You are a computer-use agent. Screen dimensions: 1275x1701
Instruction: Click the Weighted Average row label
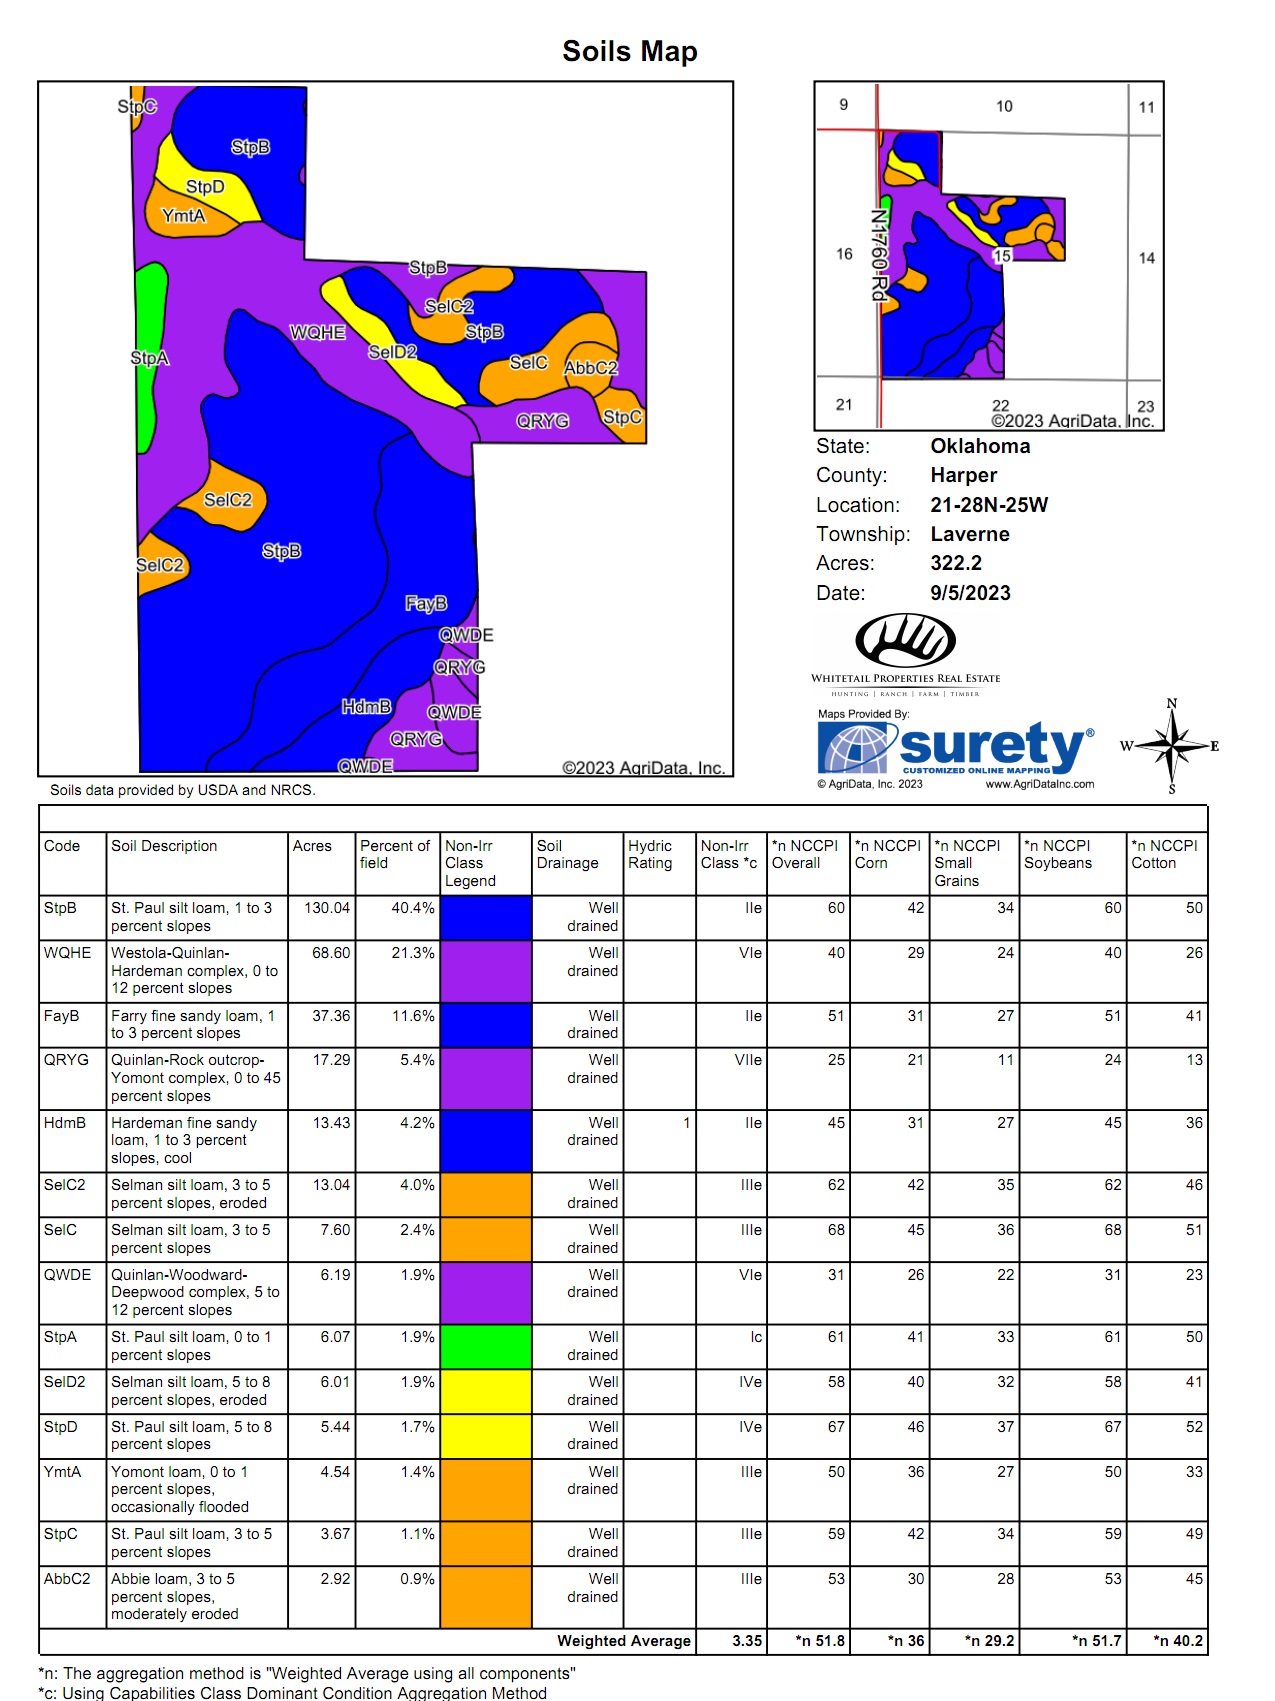[623, 1640]
